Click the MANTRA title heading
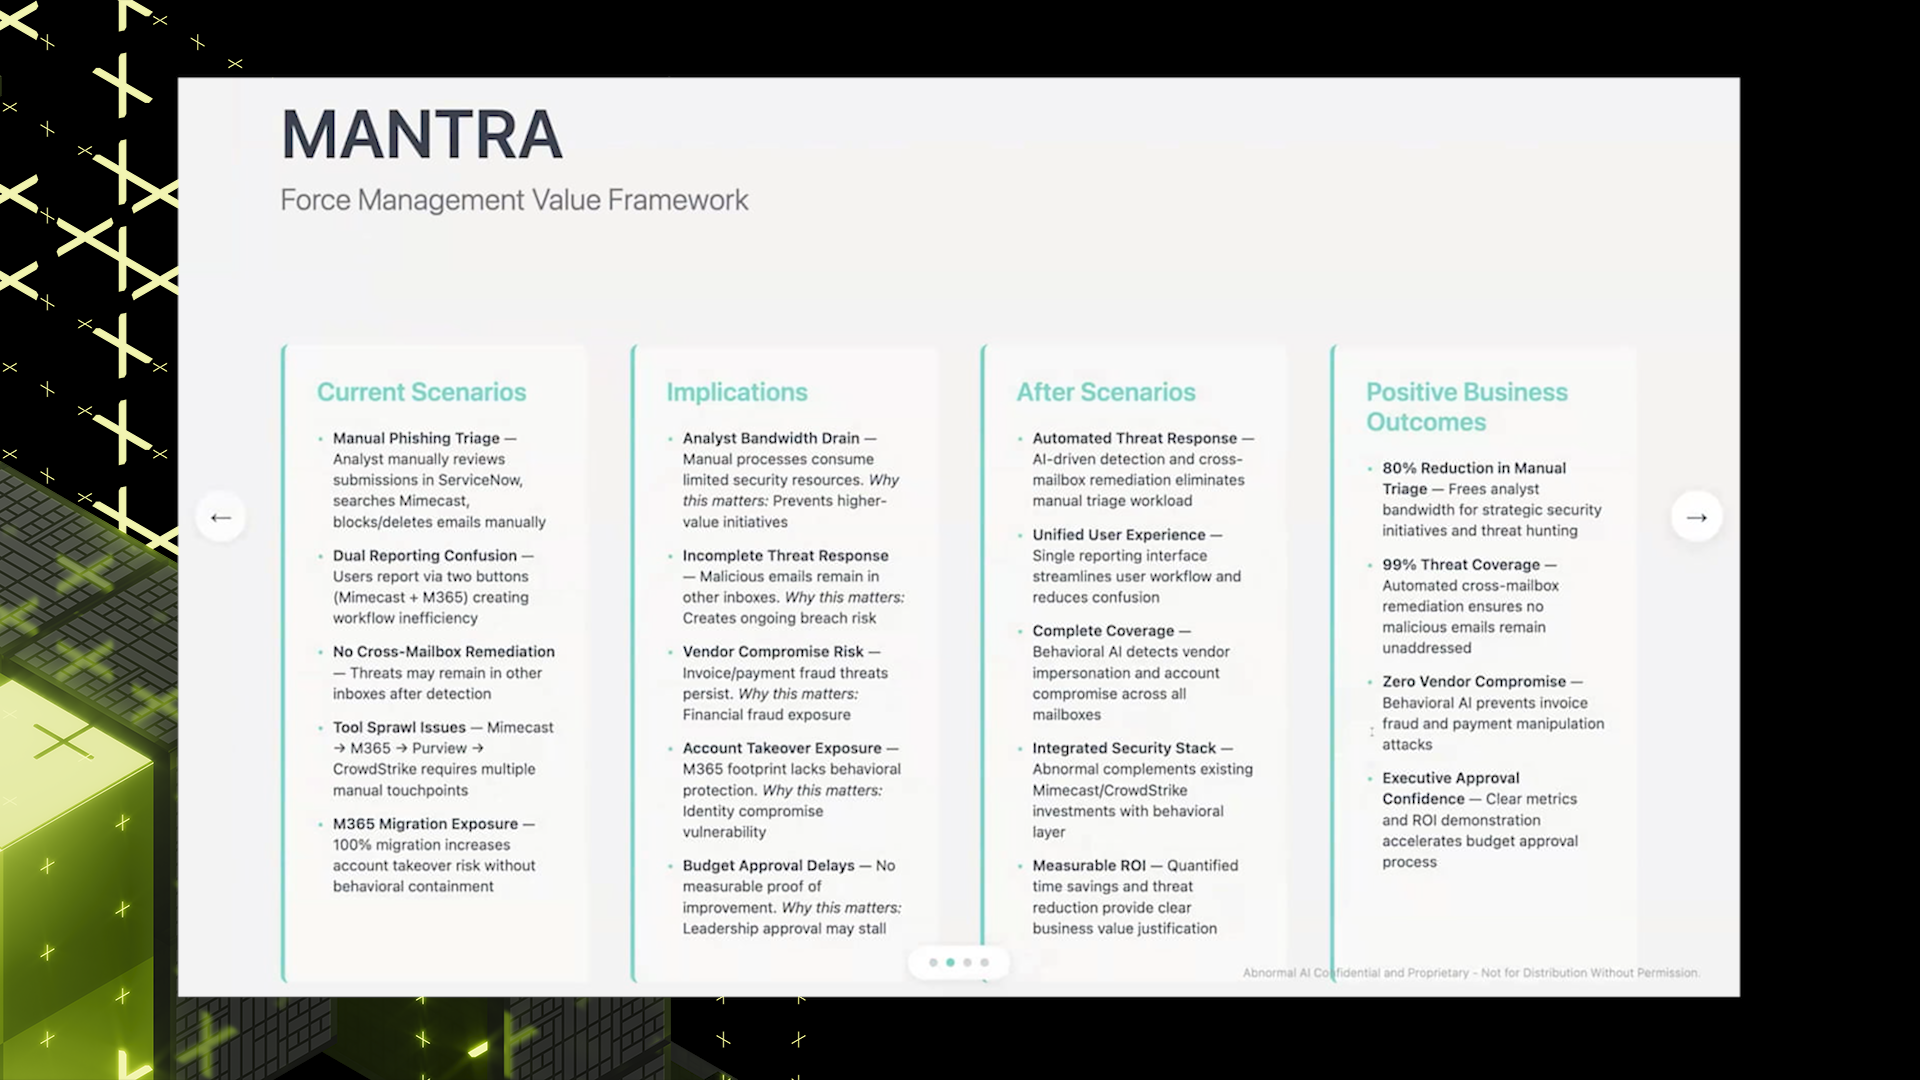This screenshot has width=1920, height=1080. (422, 134)
